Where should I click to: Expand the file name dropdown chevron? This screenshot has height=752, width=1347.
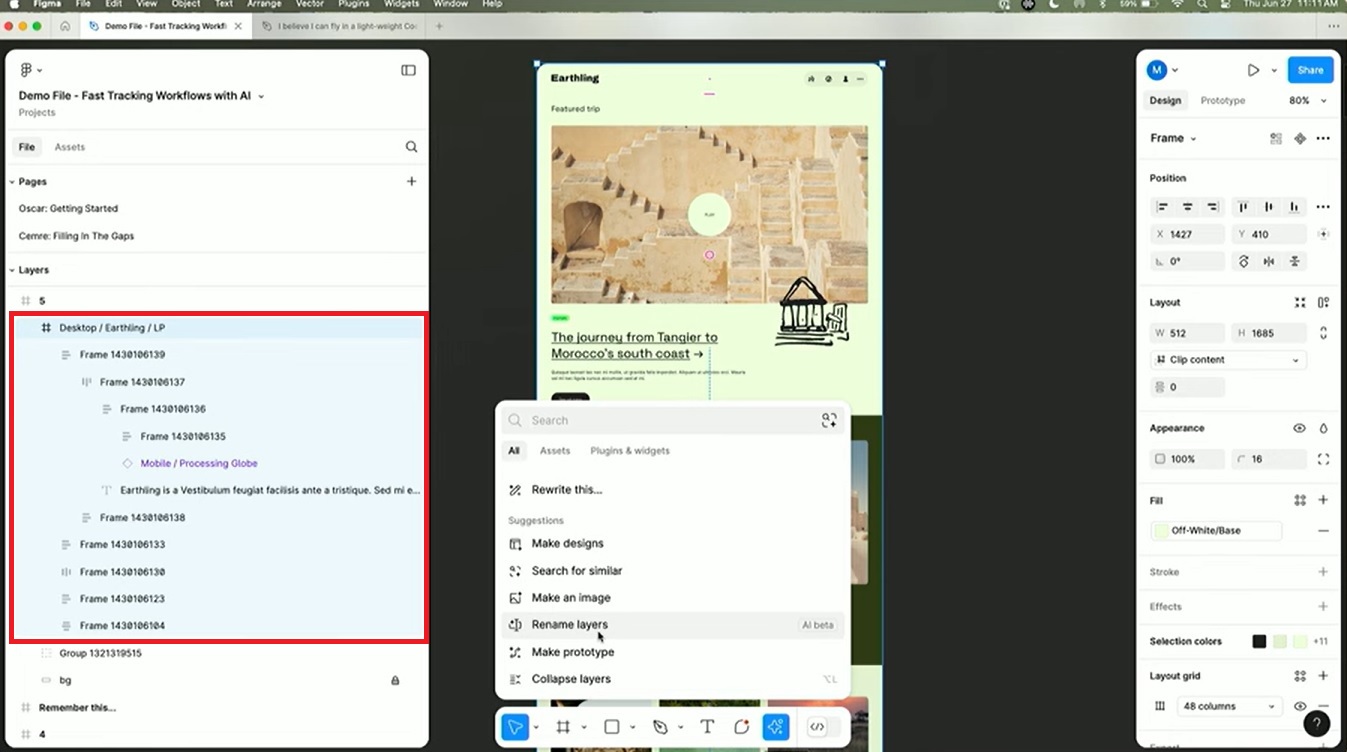tap(261, 96)
